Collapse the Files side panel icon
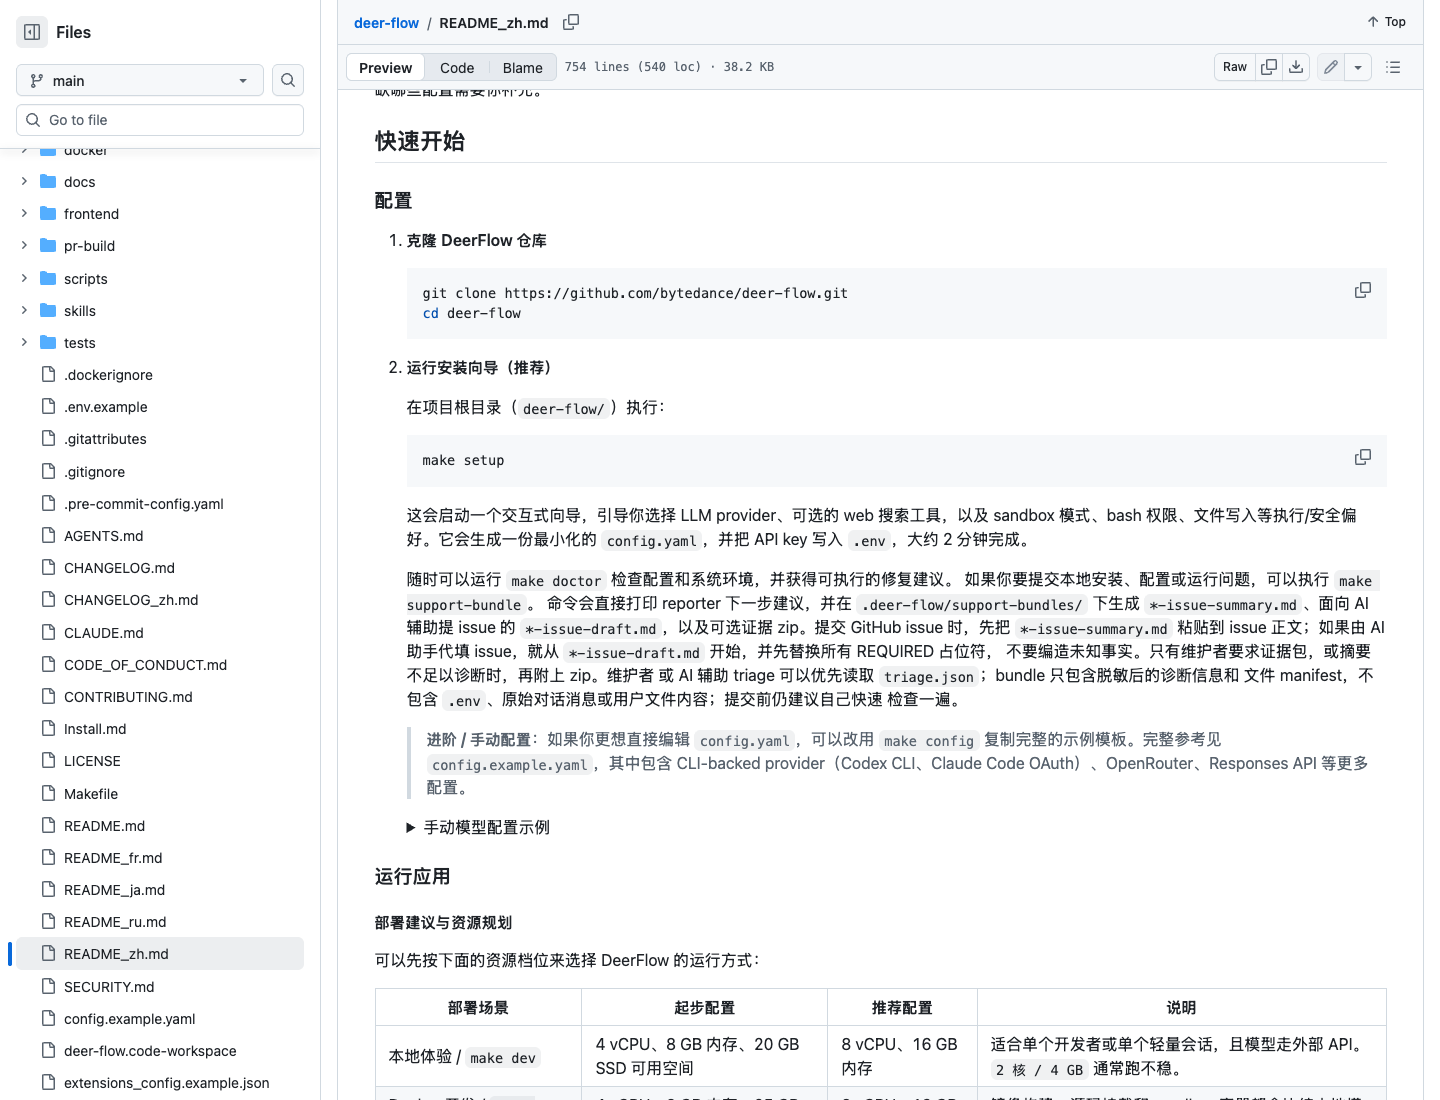The height and width of the screenshot is (1100, 1440). click(x=32, y=32)
